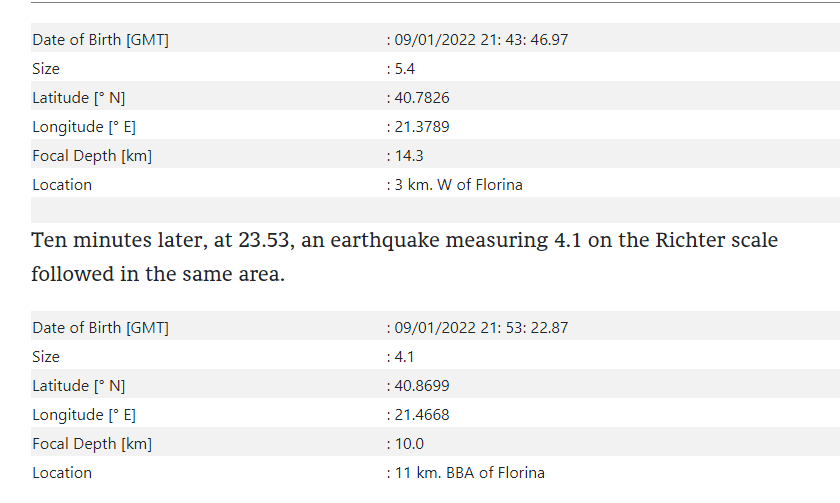The width and height of the screenshot is (840, 503).
Task: Click the location '3 km. W of Florina'
Action: coord(456,185)
